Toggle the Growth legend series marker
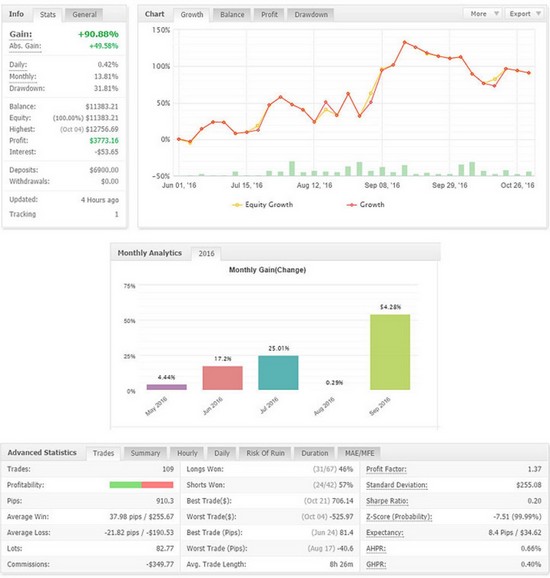The width and height of the screenshot is (550, 578). click(352, 205)
